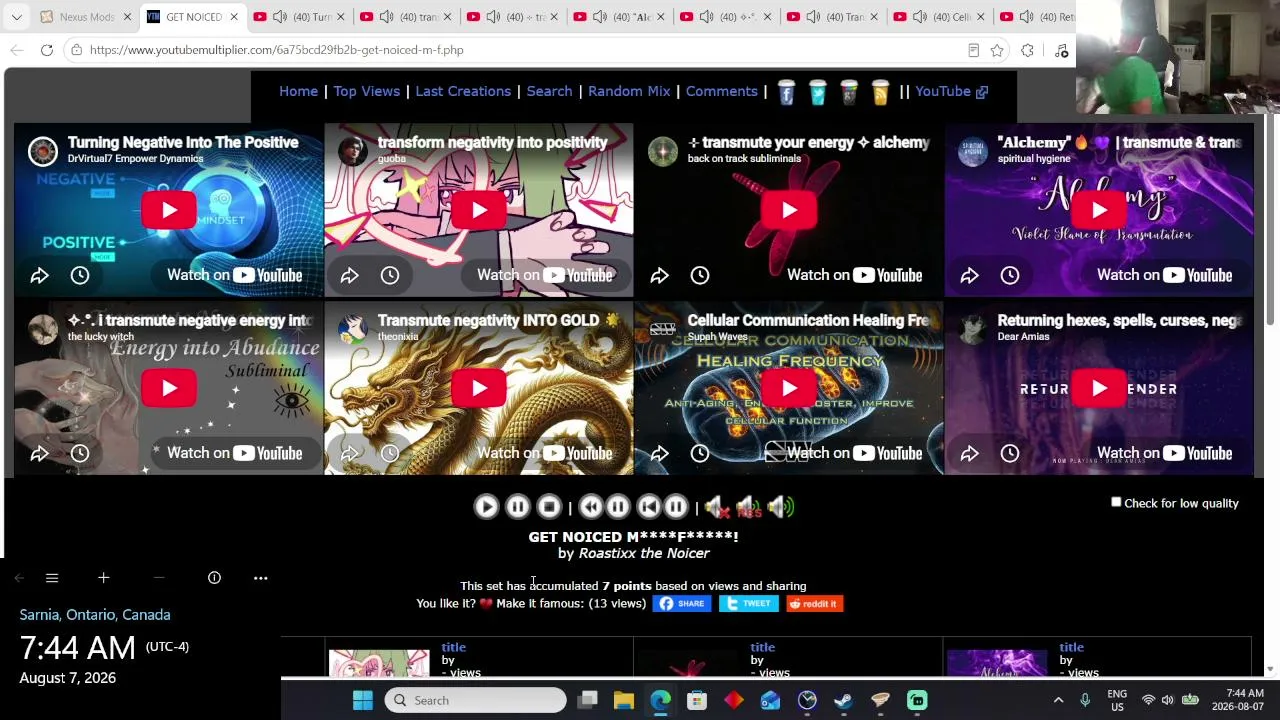This screenshot has width=1280, height=720.
Task: Show hidden icons in the system tray
Action: (x=1058, y=700)
